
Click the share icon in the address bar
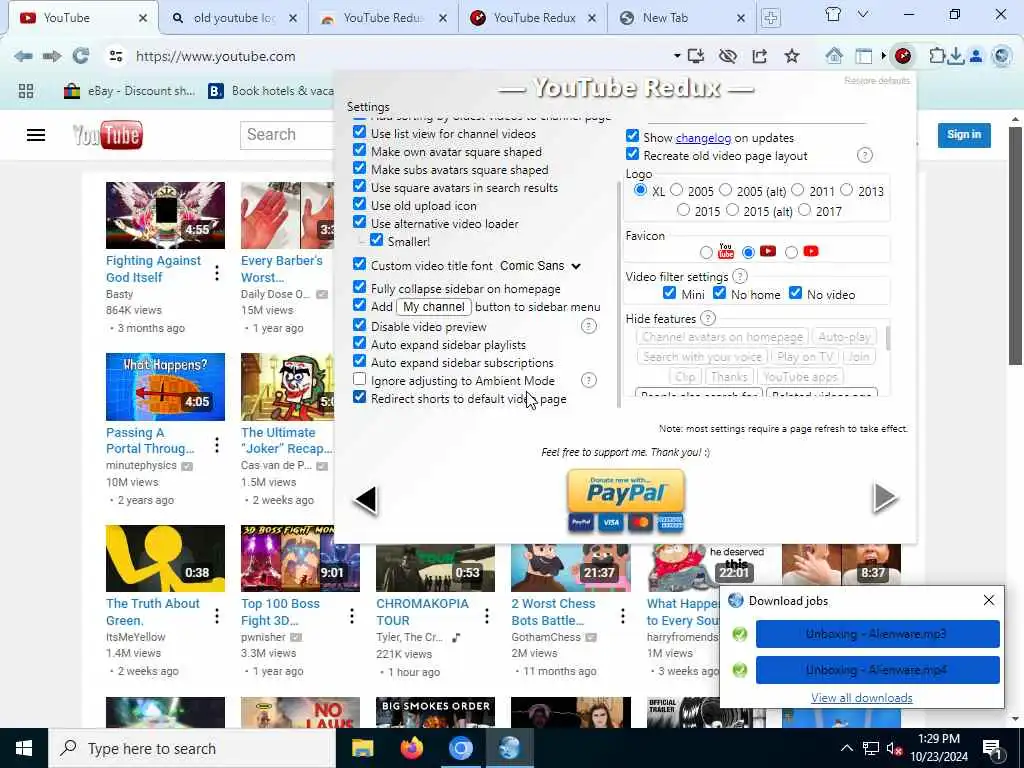click(760, 56)
